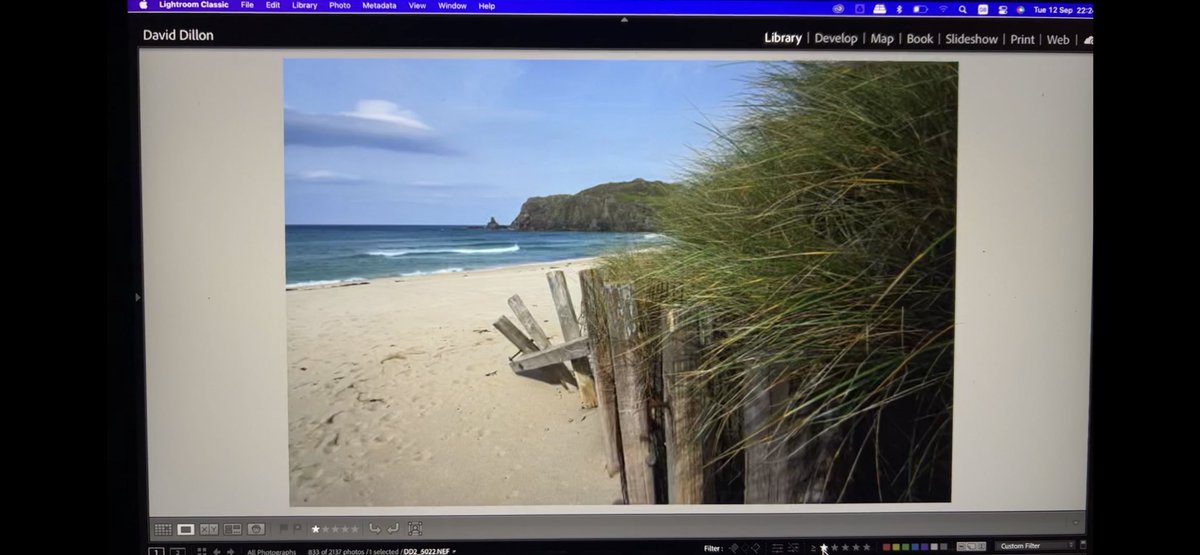Open the Book module
The image size is (1200, 555).
(x=920, y=39)
